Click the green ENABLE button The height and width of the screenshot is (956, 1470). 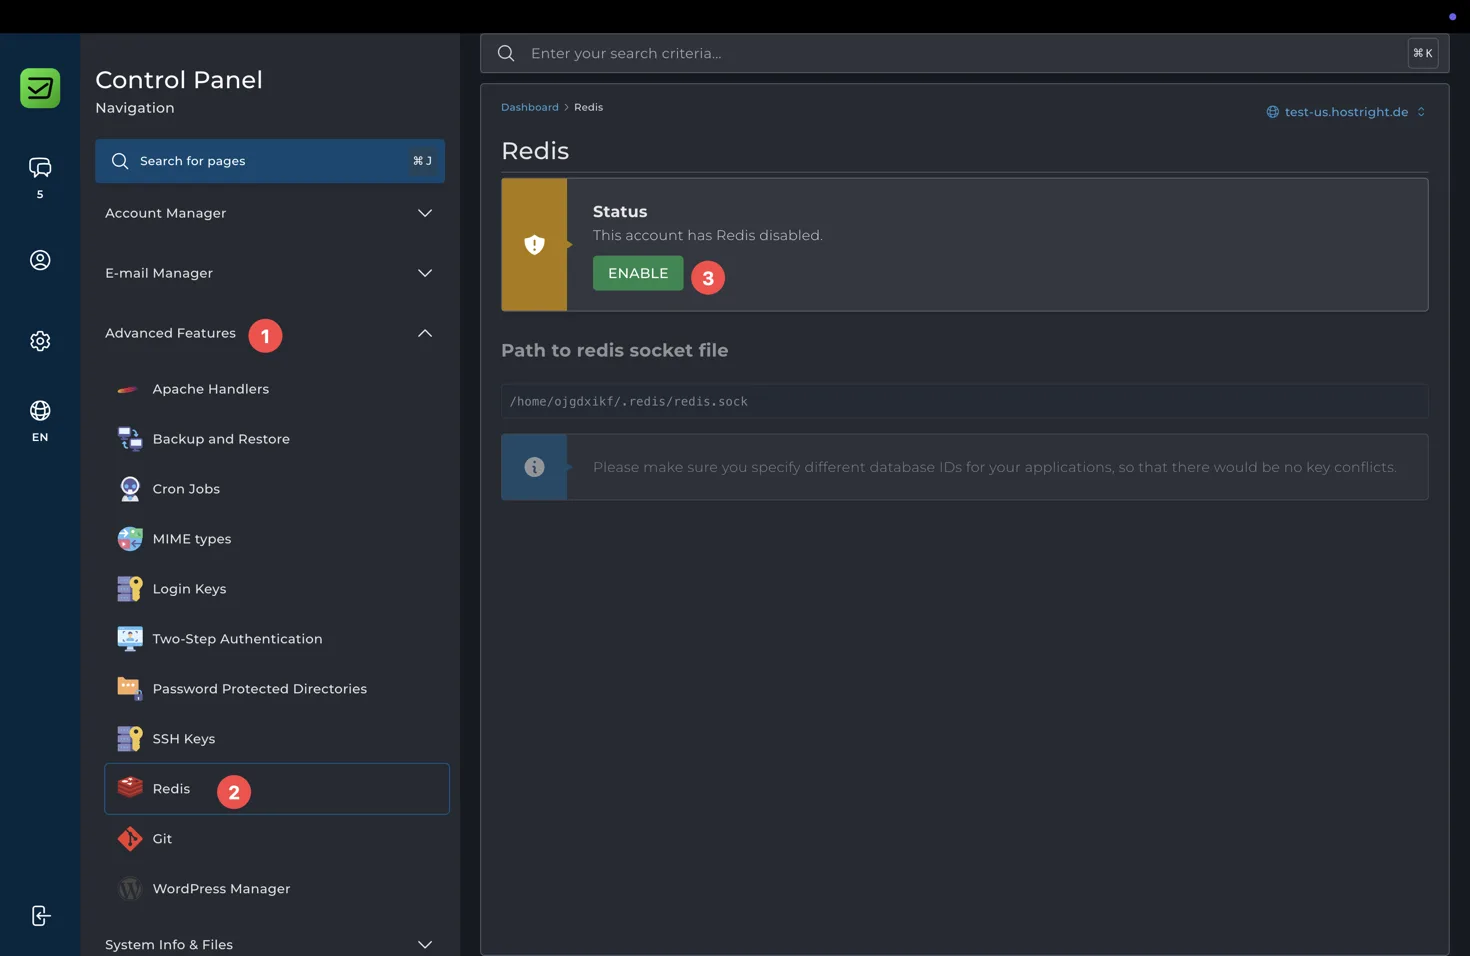(x=638, y=273)
